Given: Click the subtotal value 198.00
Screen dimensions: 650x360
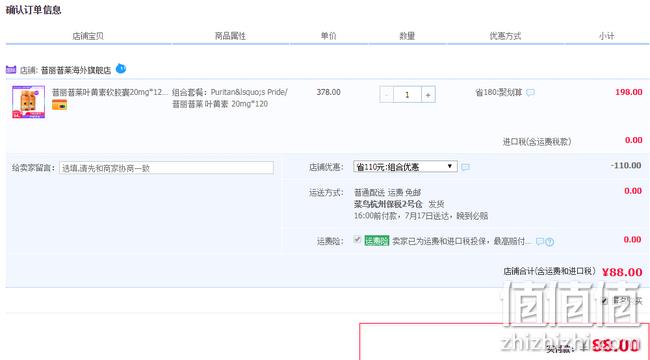Looking at the screenshot, I should (x=628, y=92).
